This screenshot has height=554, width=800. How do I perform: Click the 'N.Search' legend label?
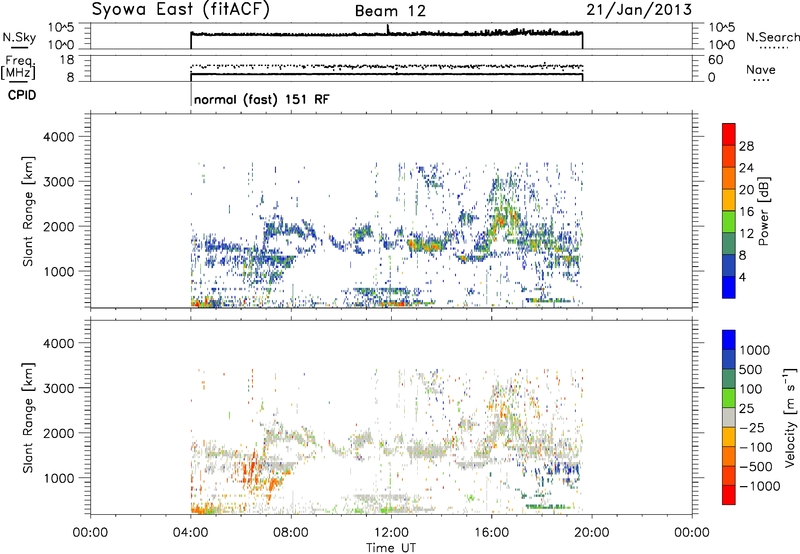click(x=772, y=37)
